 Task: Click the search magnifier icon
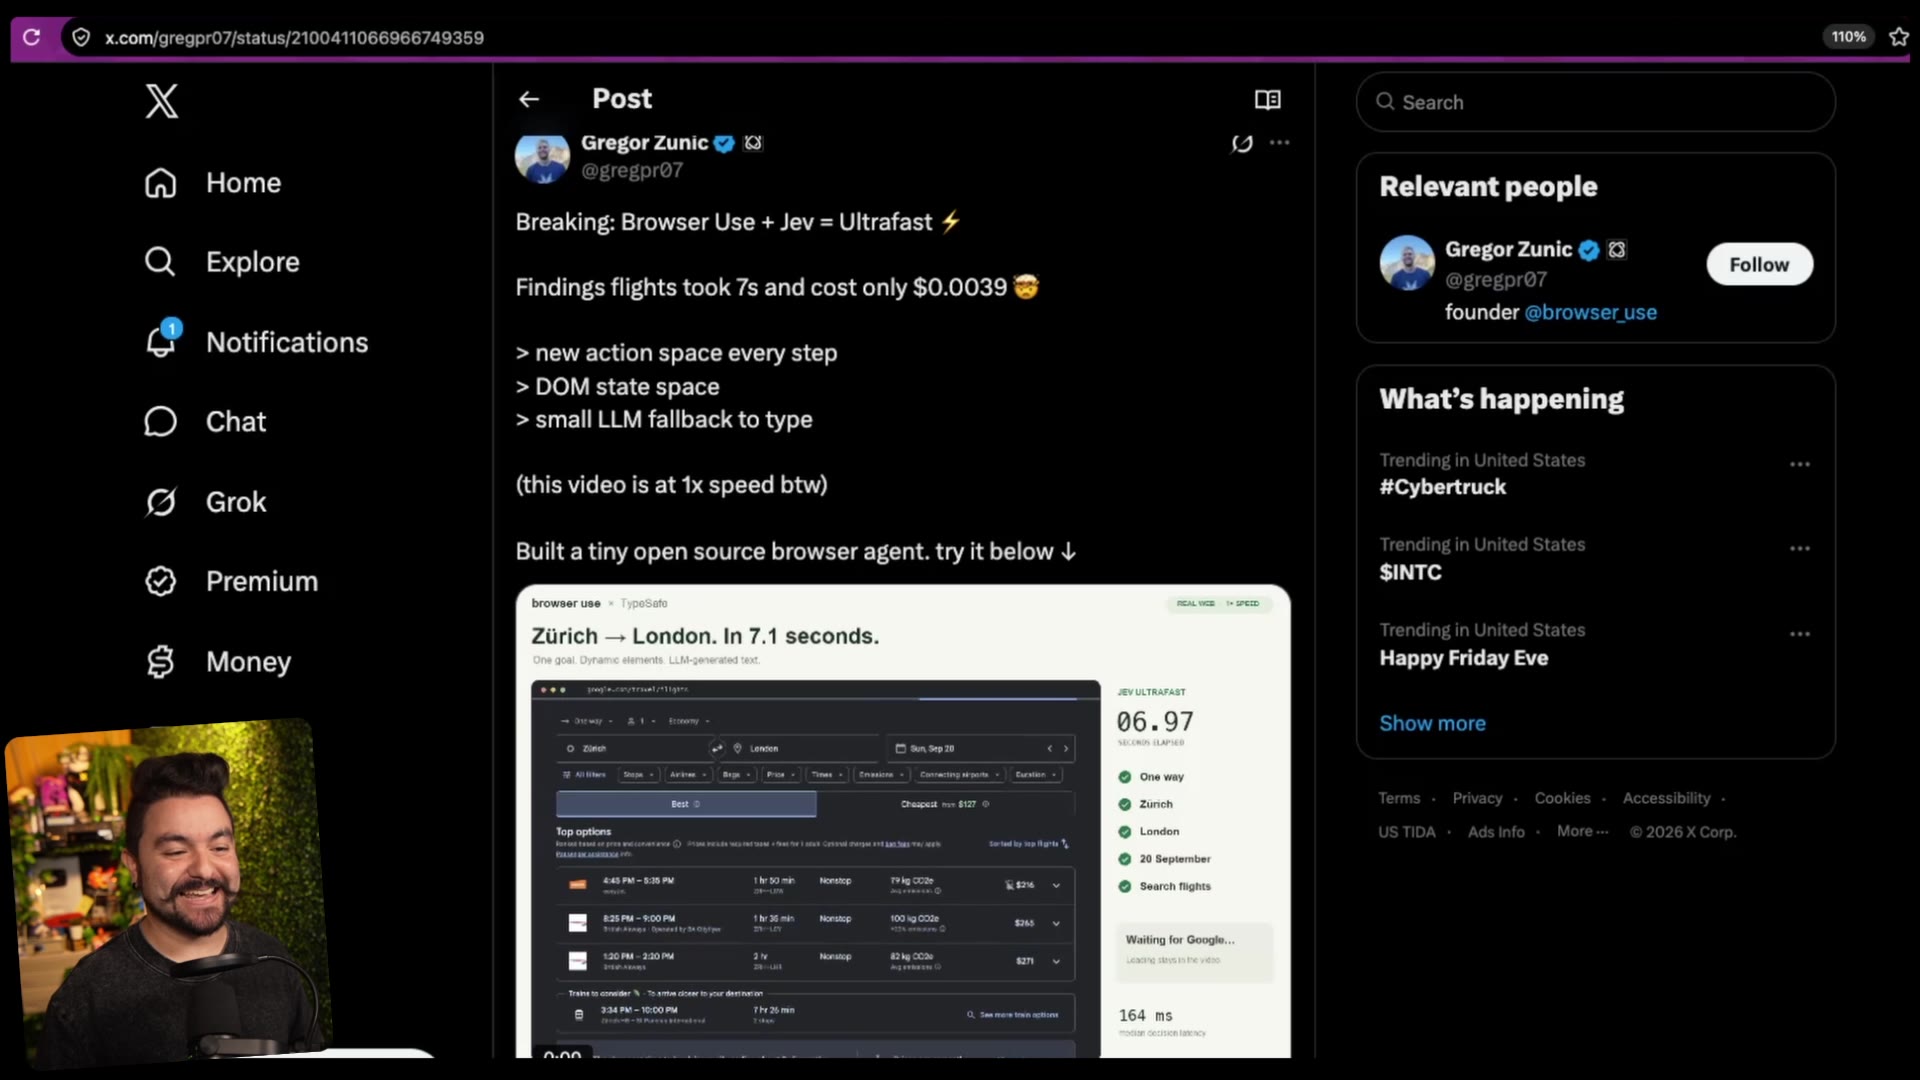tap(1385, 102)
